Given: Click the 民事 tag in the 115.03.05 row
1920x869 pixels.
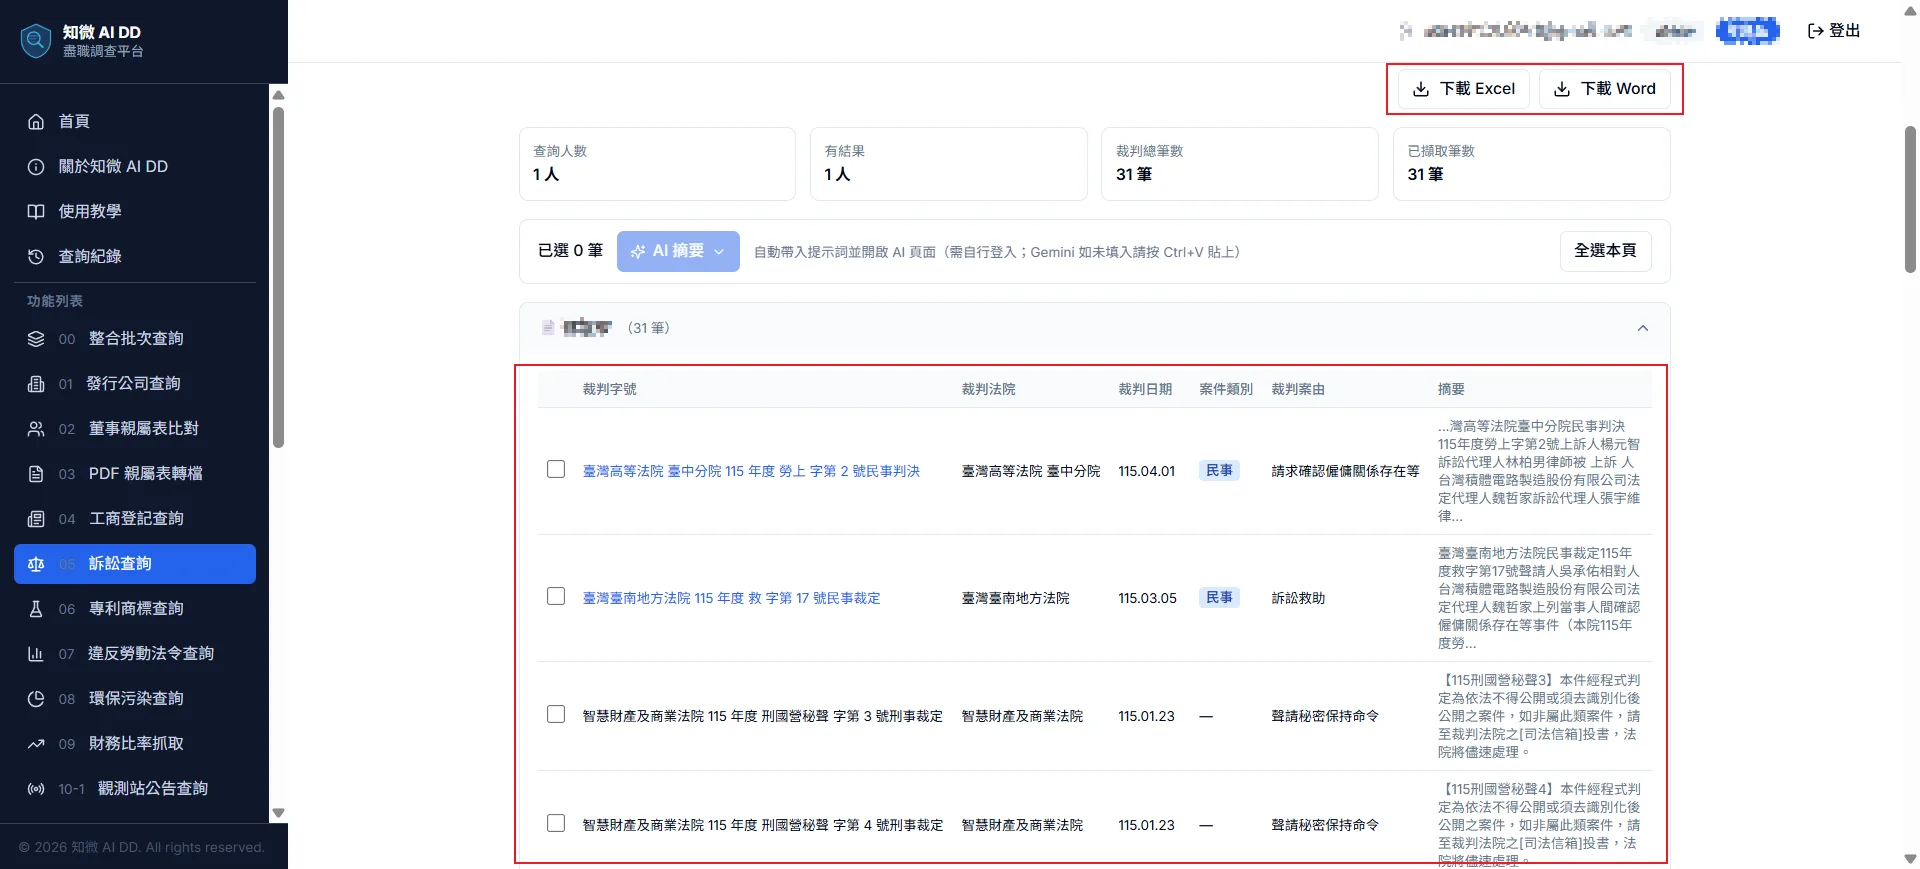Looking at the screenshot, I should pyautogui.click(x=1219, y=598).
